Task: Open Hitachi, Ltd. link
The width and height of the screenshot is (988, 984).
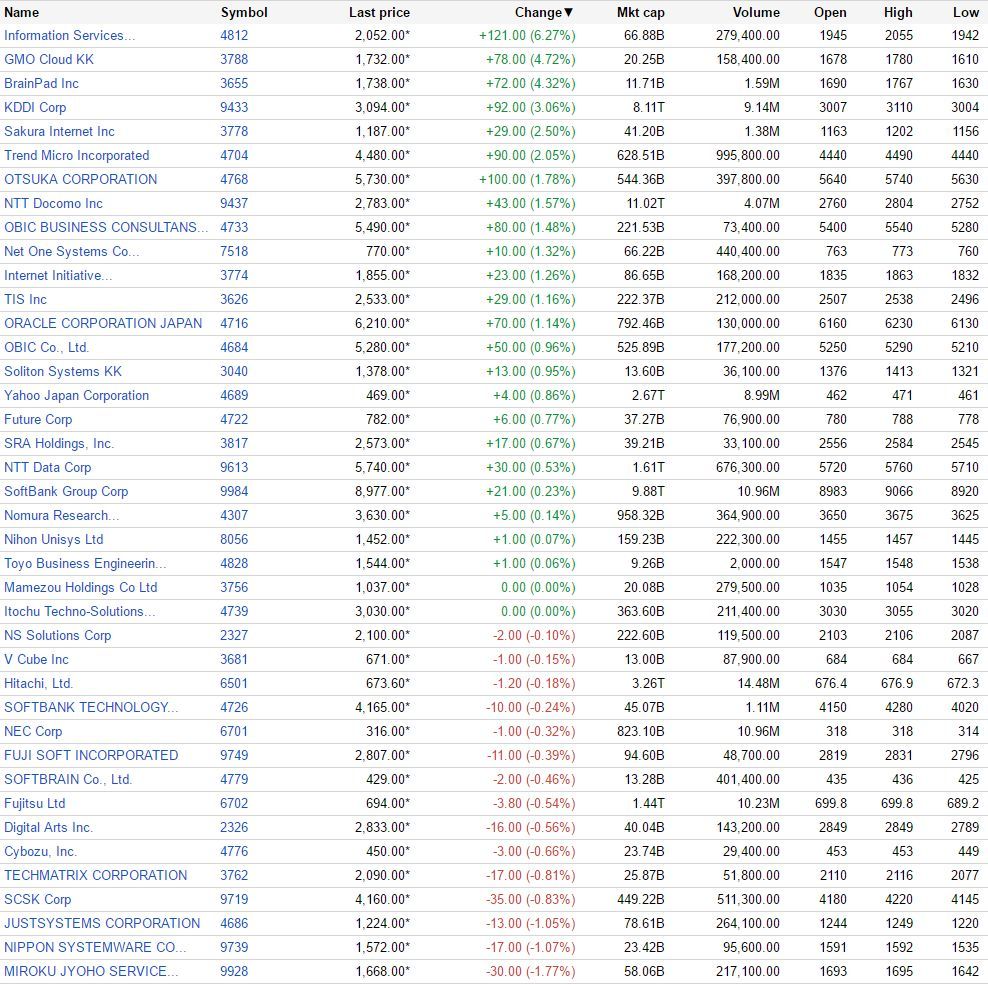Action: 38,683
